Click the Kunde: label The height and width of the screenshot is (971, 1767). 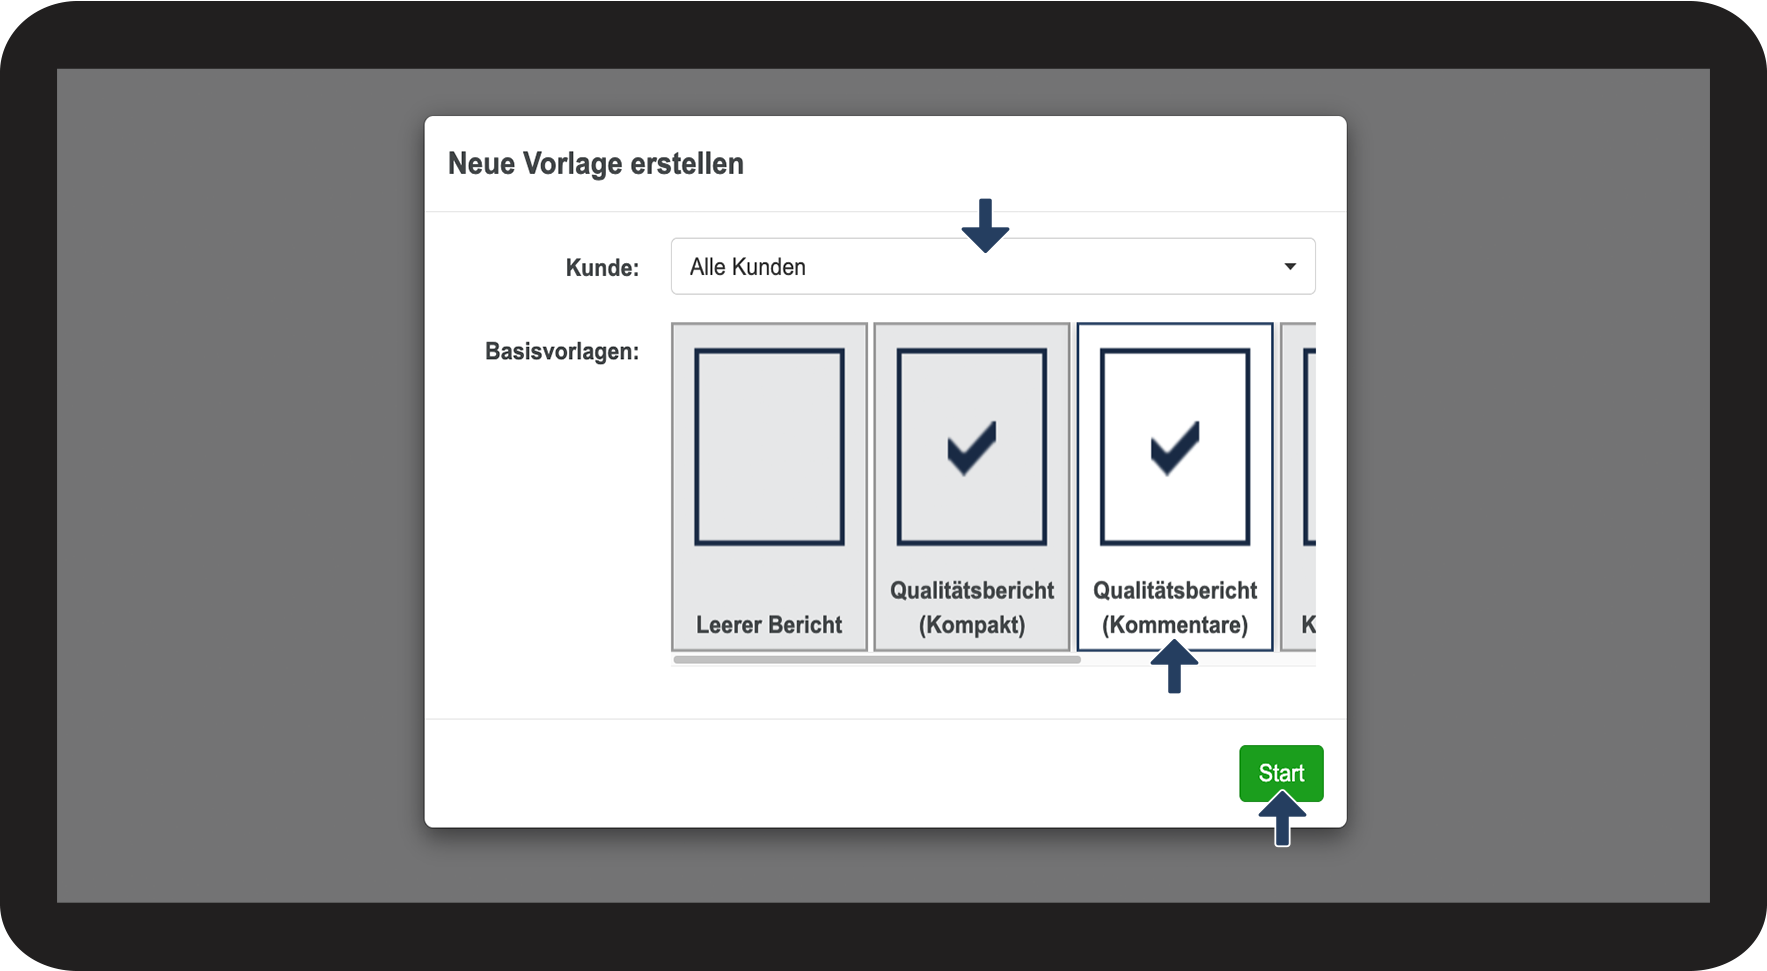602,268
